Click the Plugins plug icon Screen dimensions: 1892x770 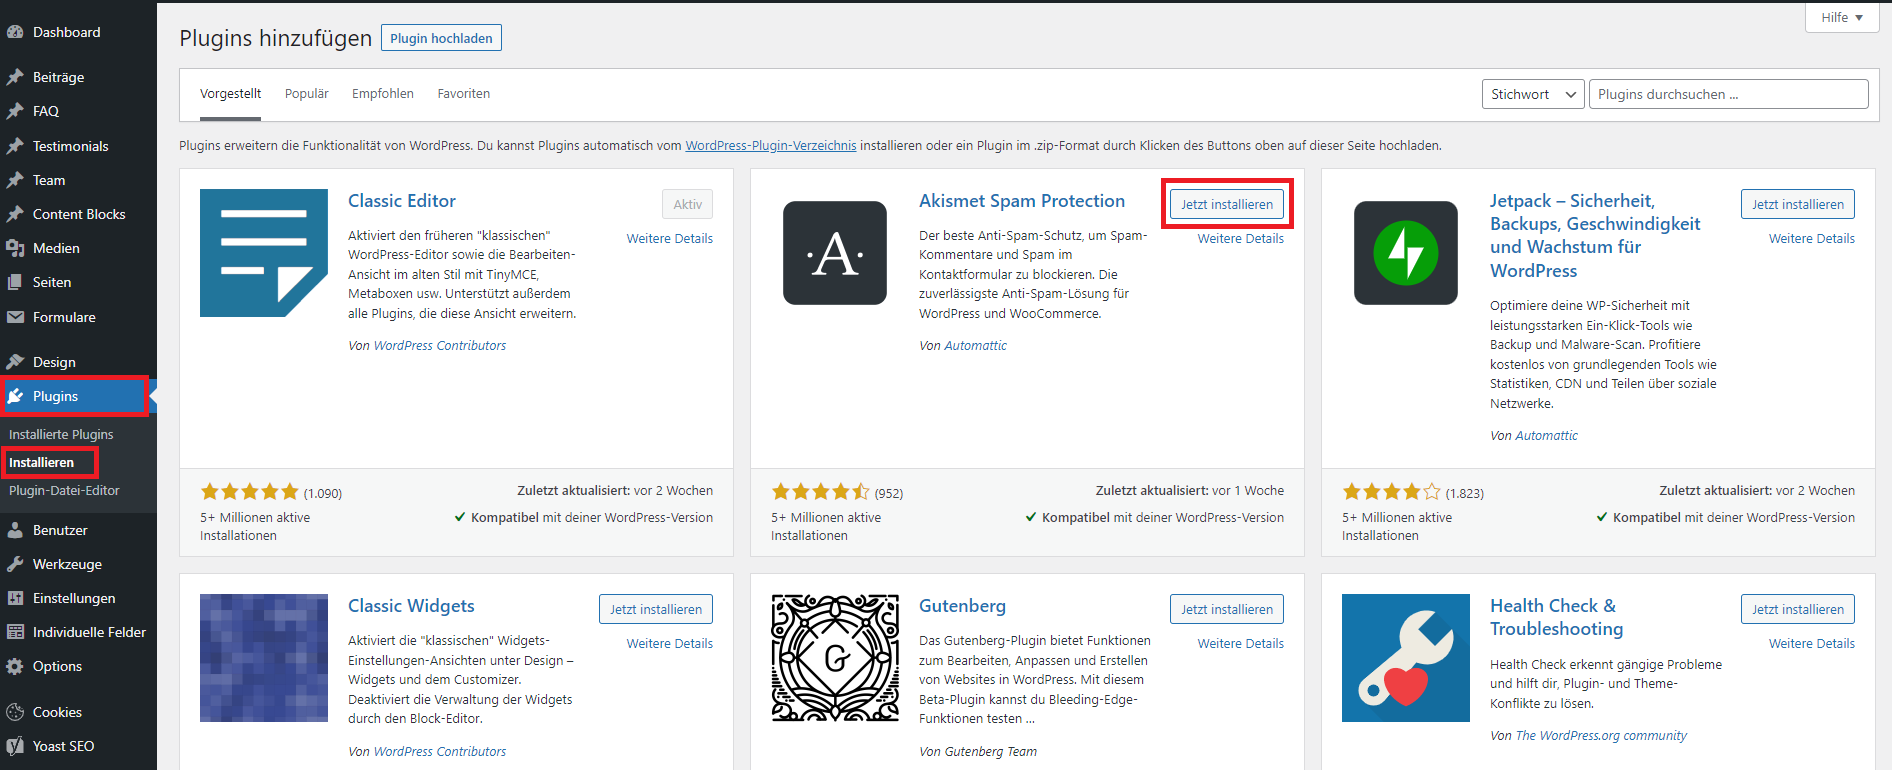pyautogui.click(x=15, y=396)
